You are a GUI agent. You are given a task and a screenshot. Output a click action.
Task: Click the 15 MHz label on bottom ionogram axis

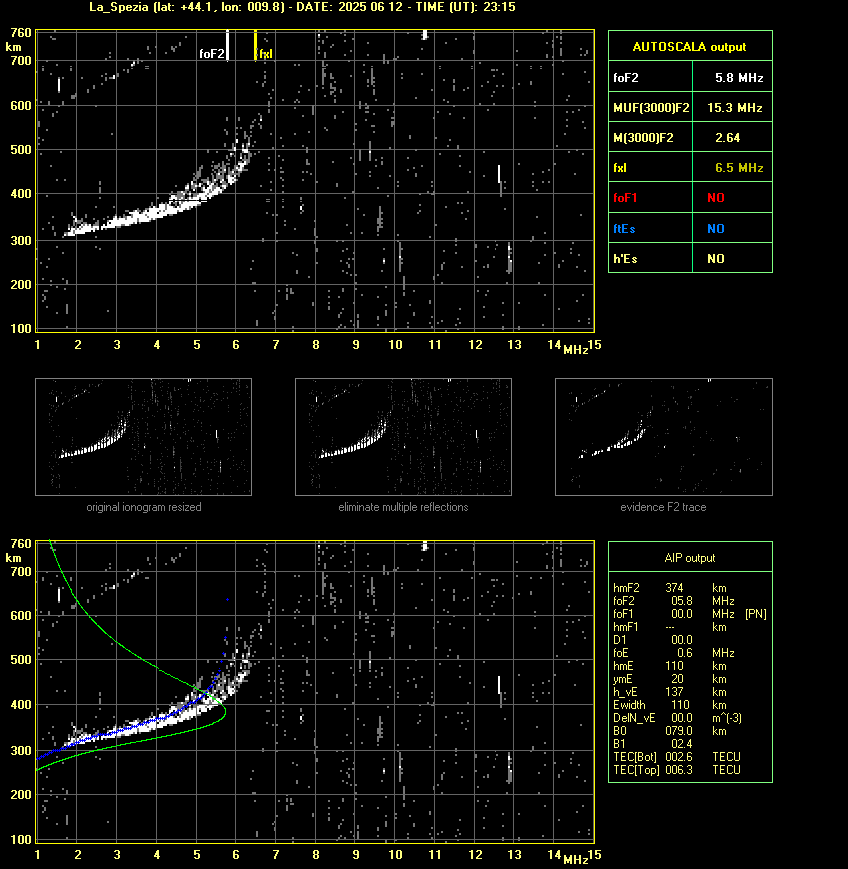(594, 855)
